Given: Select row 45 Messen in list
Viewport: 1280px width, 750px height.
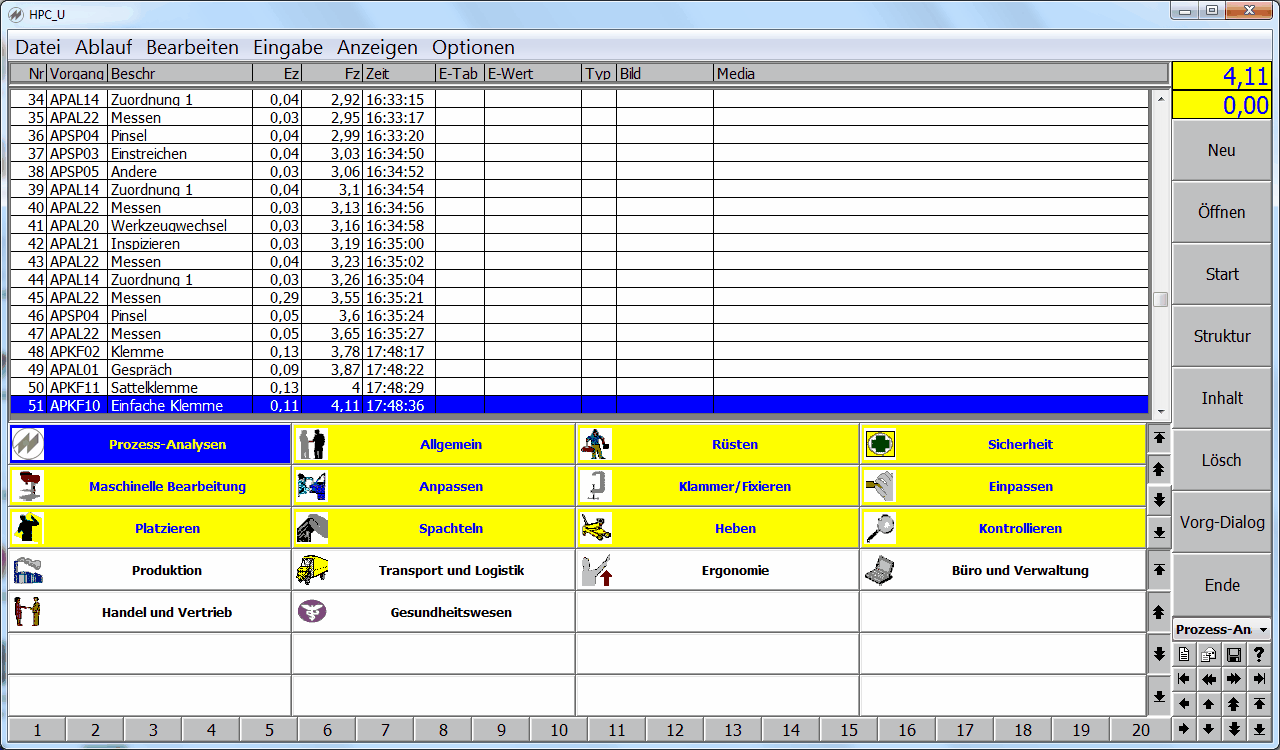Looking at the screenshot, I should tap(135, 298).
